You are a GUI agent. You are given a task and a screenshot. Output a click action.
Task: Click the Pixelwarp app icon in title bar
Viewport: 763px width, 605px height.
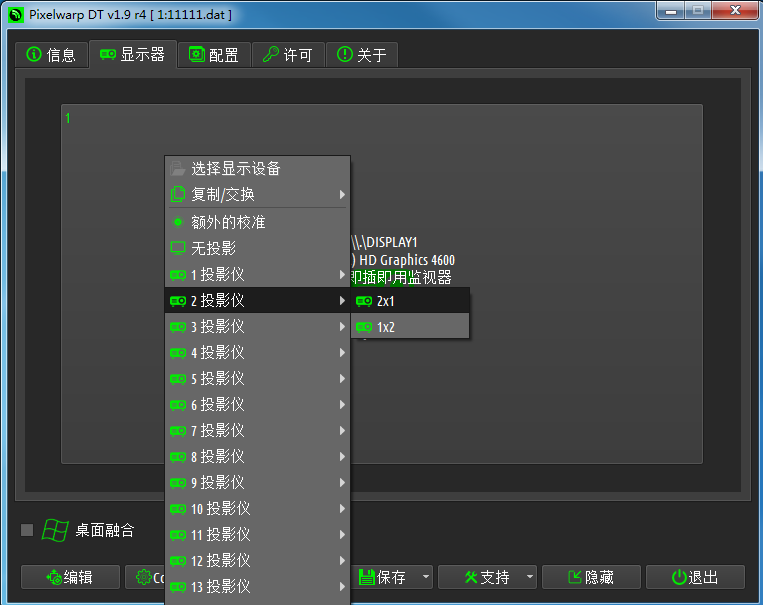coord(14,15)
